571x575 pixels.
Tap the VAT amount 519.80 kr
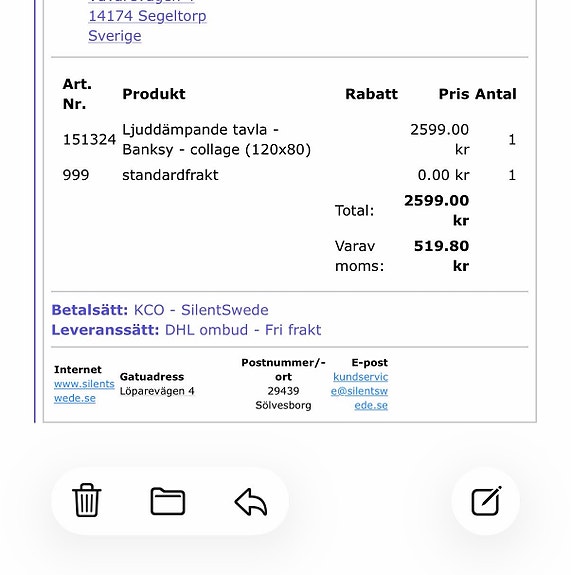[x=442, y=256]
